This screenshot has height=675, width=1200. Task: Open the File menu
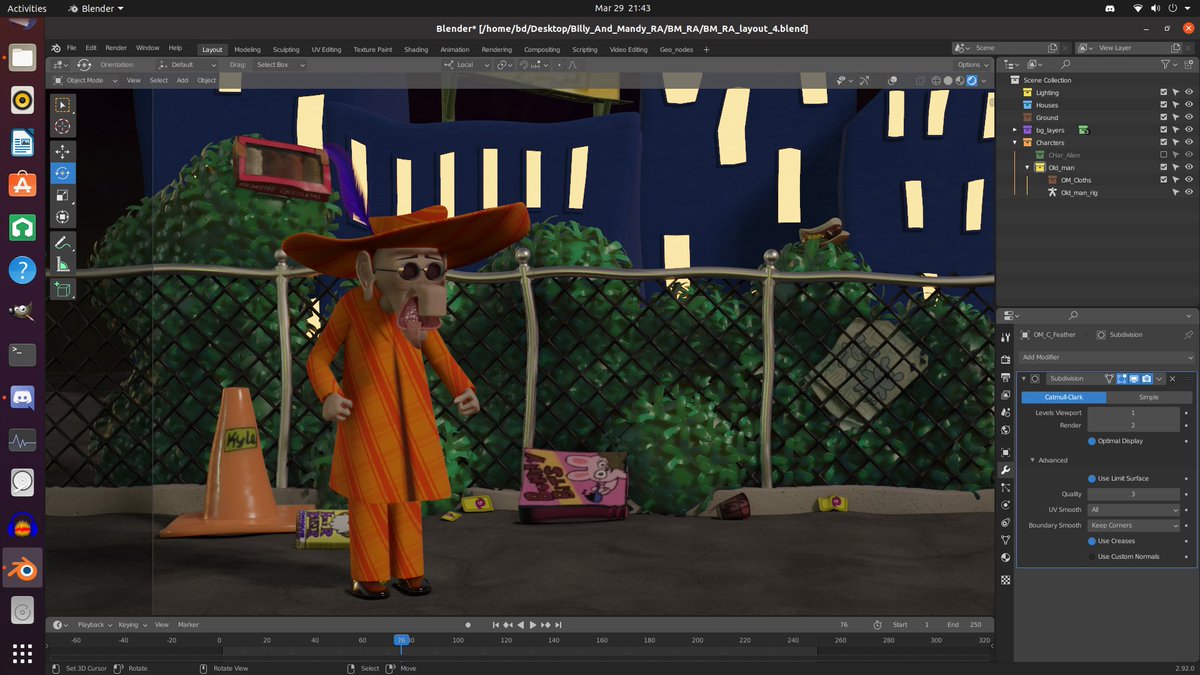pyautogui.click(x=71, y=48)
